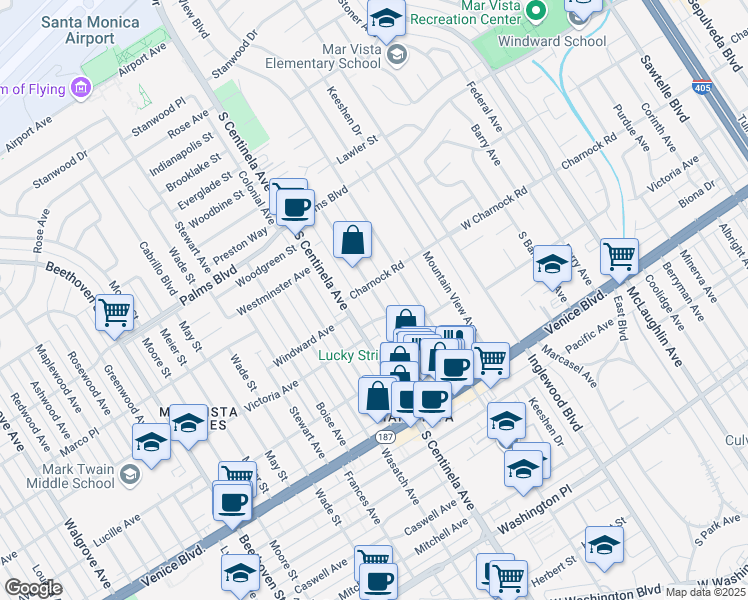Click the route 187 shield on Venice Blvd
The image size is (748, 600).
coord(384,437)
